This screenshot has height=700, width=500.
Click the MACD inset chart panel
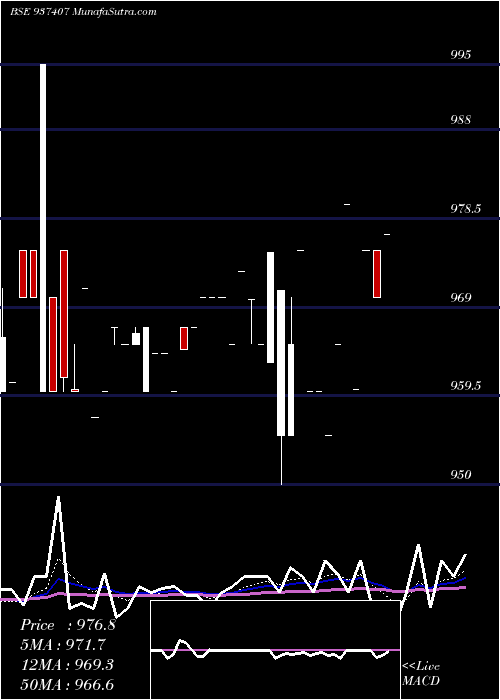pyautogui.click(x=275, y=650)
